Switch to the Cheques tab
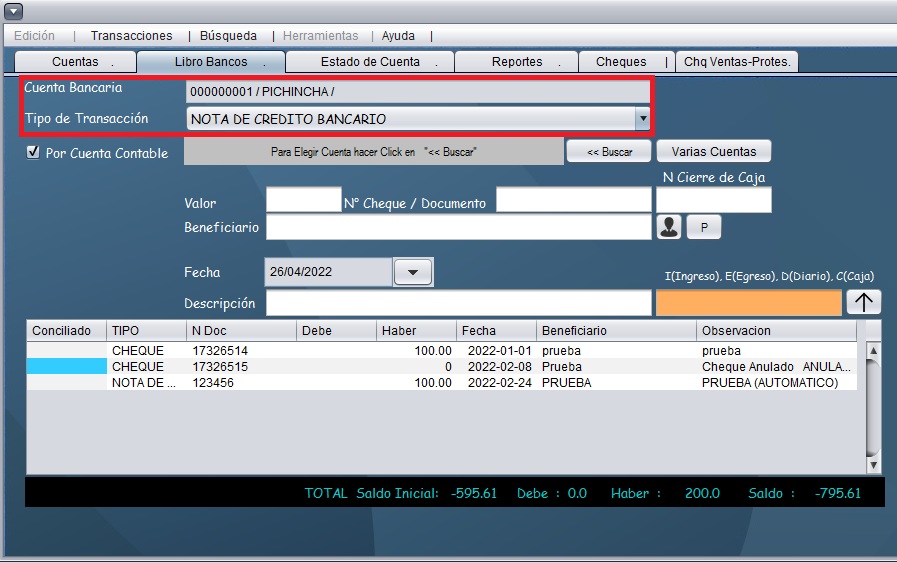 [621, 62]
